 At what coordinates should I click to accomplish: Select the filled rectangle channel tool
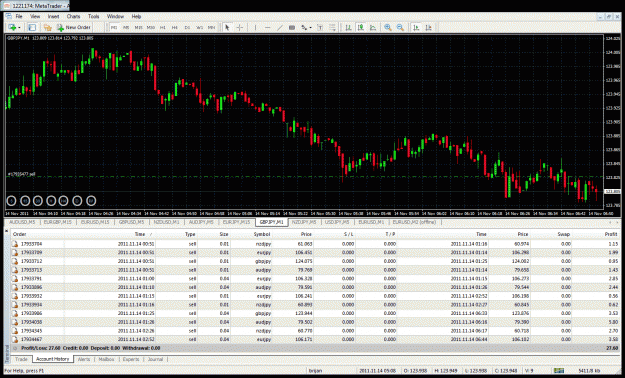pyautogui.click(x=292, y=28)
